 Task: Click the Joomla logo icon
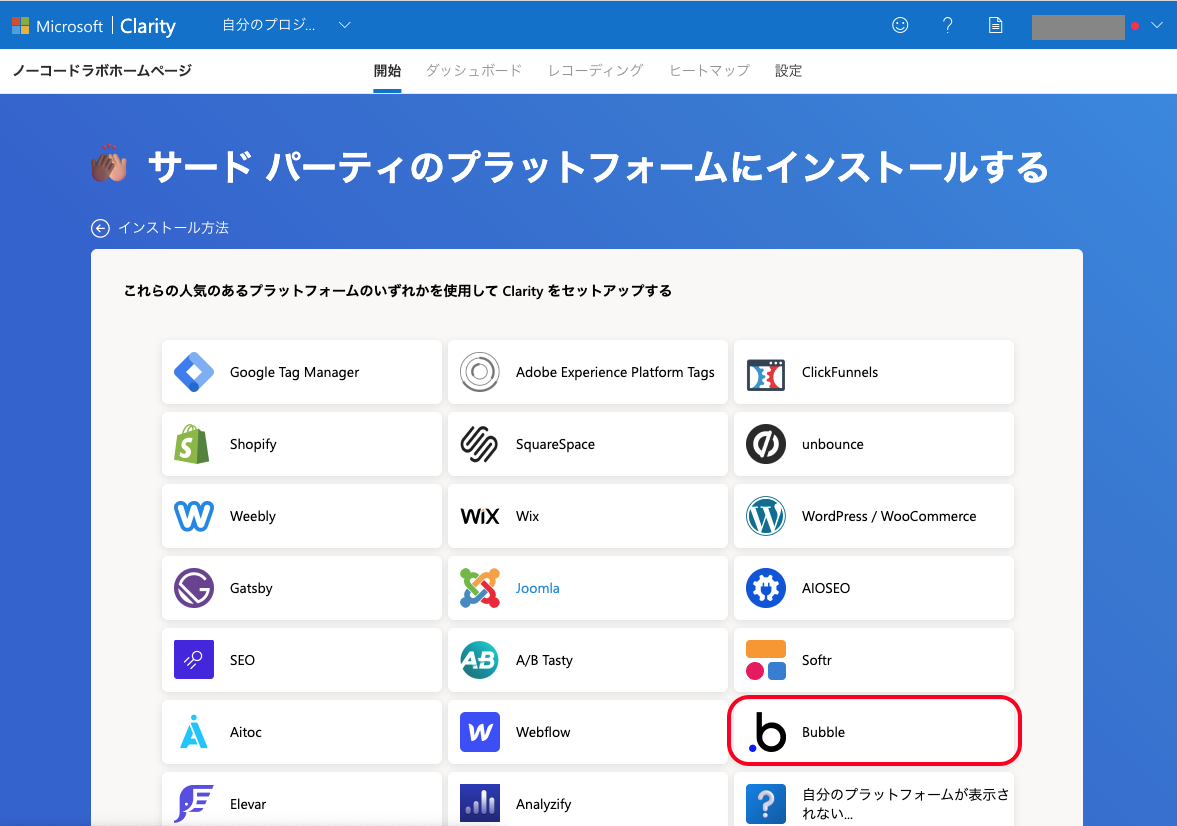(x=480, y=588)
